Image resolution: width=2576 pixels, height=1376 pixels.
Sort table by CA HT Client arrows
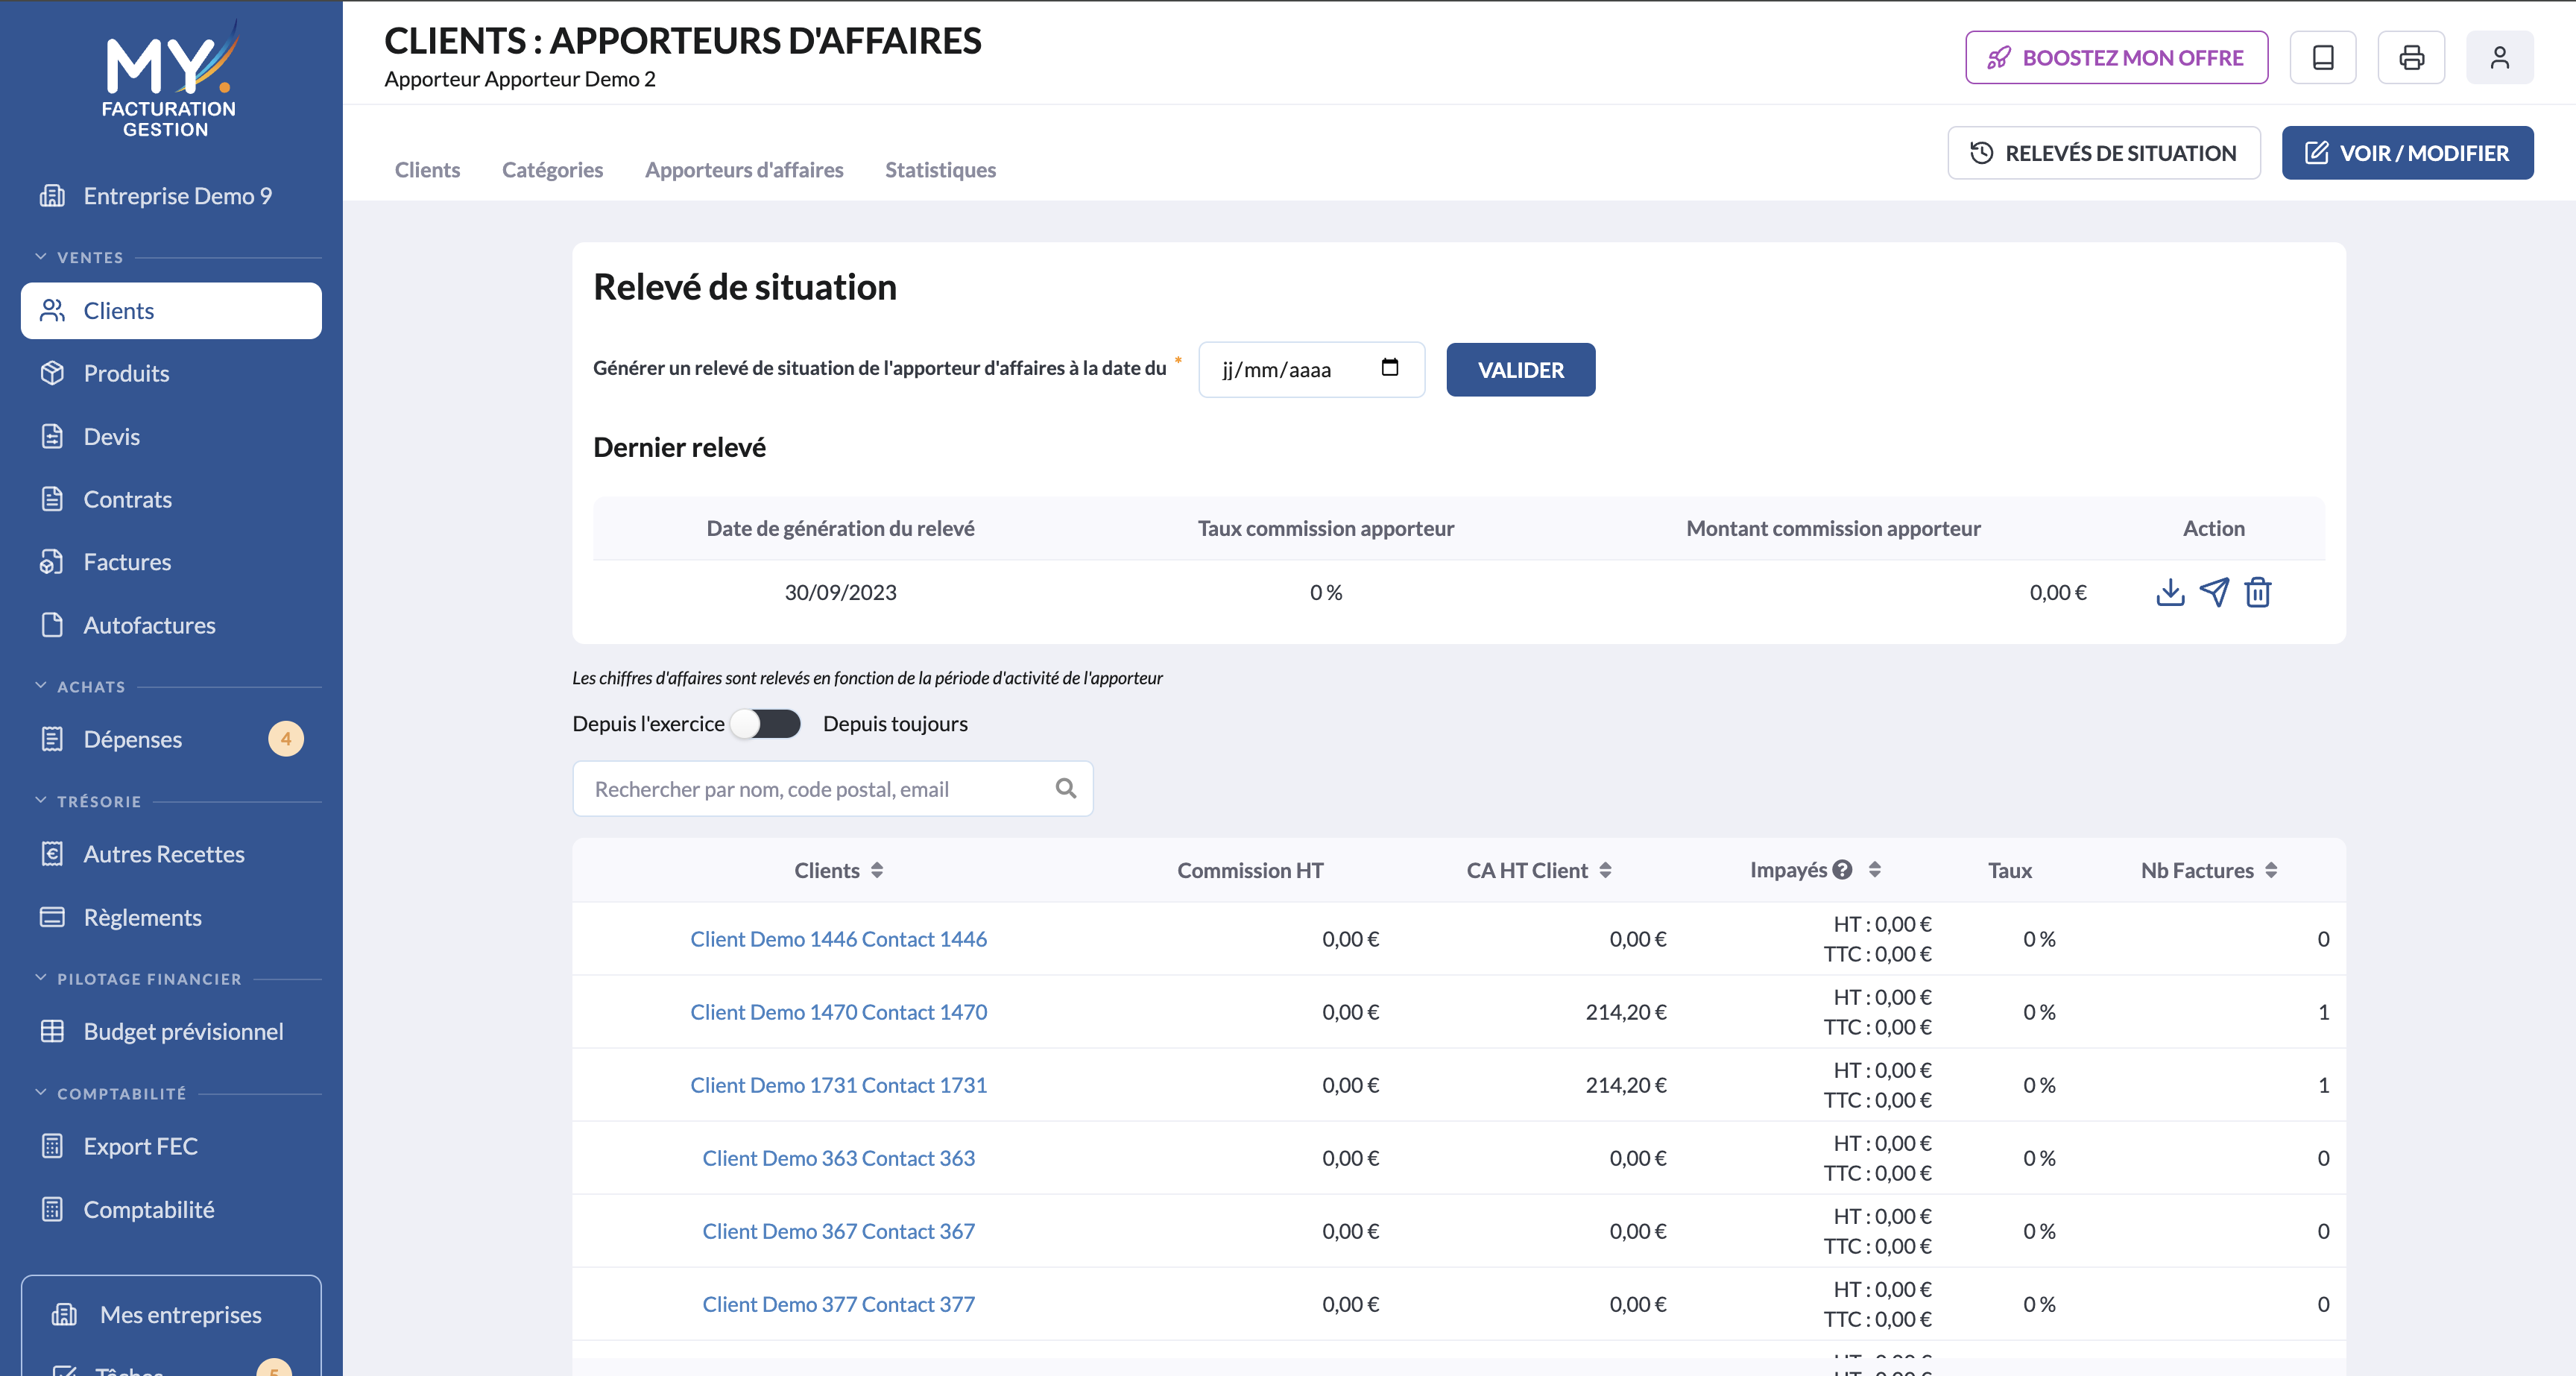pos(1605,870)
